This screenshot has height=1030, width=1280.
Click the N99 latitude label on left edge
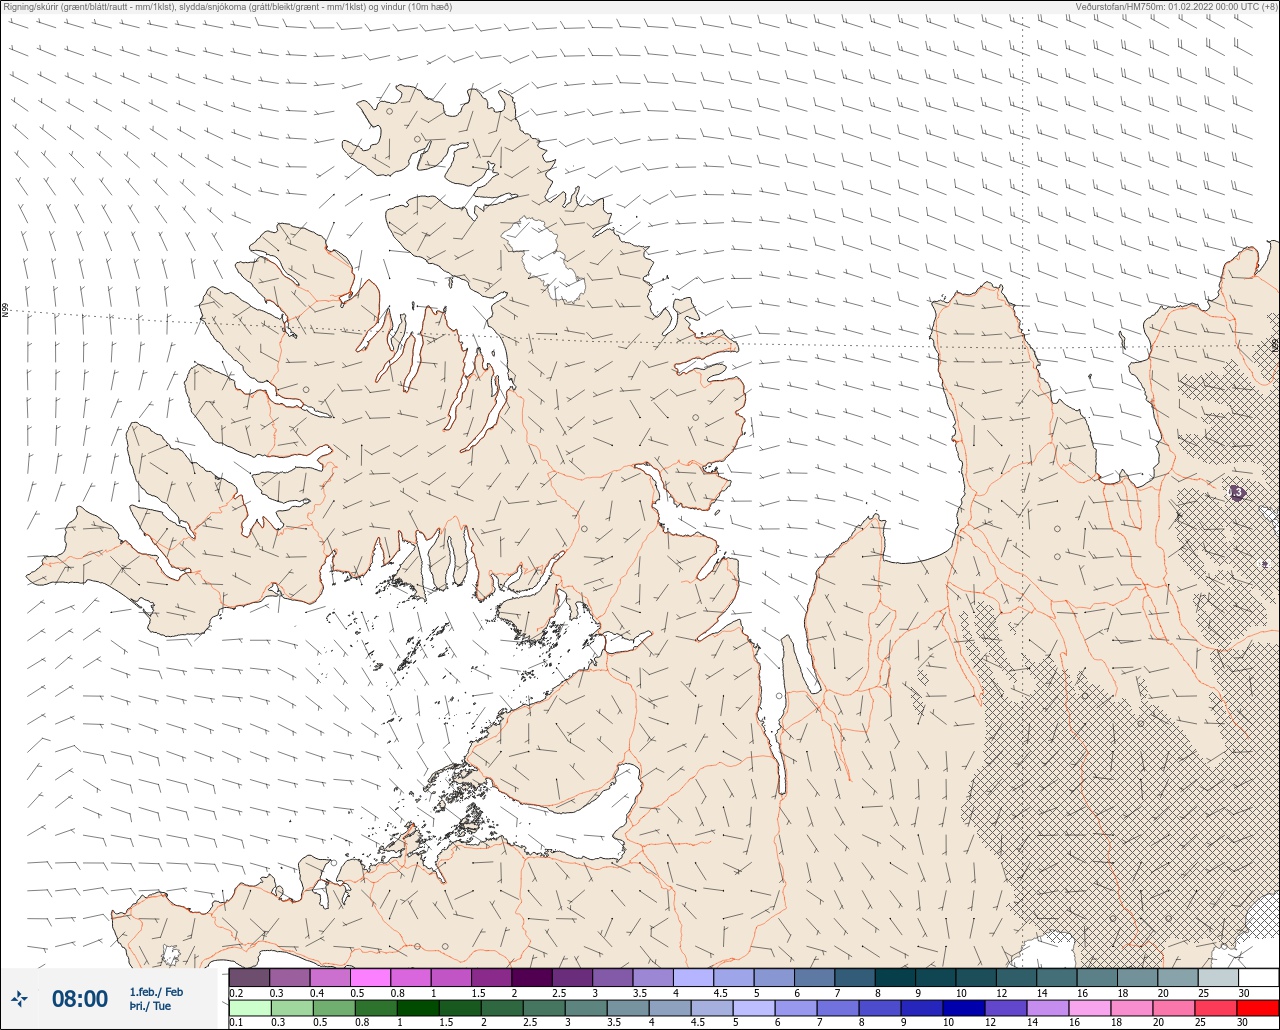coord(5,311)
